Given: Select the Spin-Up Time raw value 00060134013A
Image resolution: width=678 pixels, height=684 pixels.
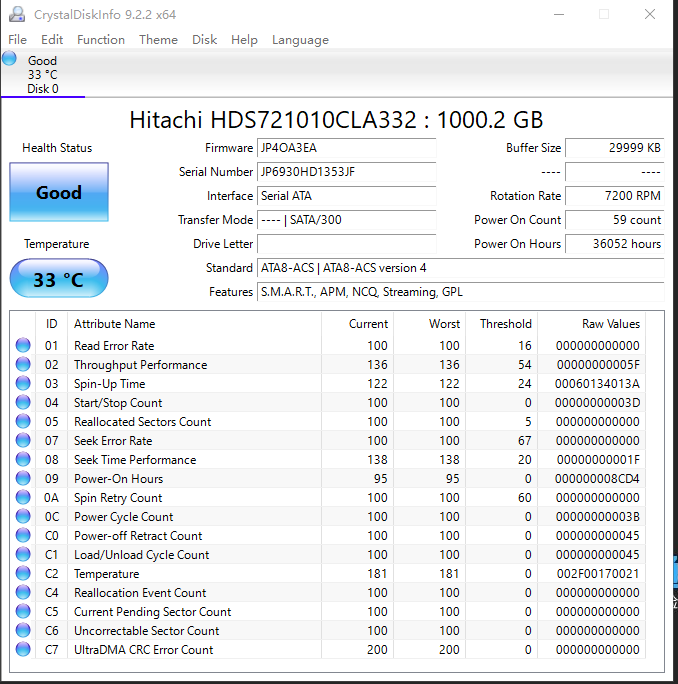Looking at the screenshot, I should point(597,383).
